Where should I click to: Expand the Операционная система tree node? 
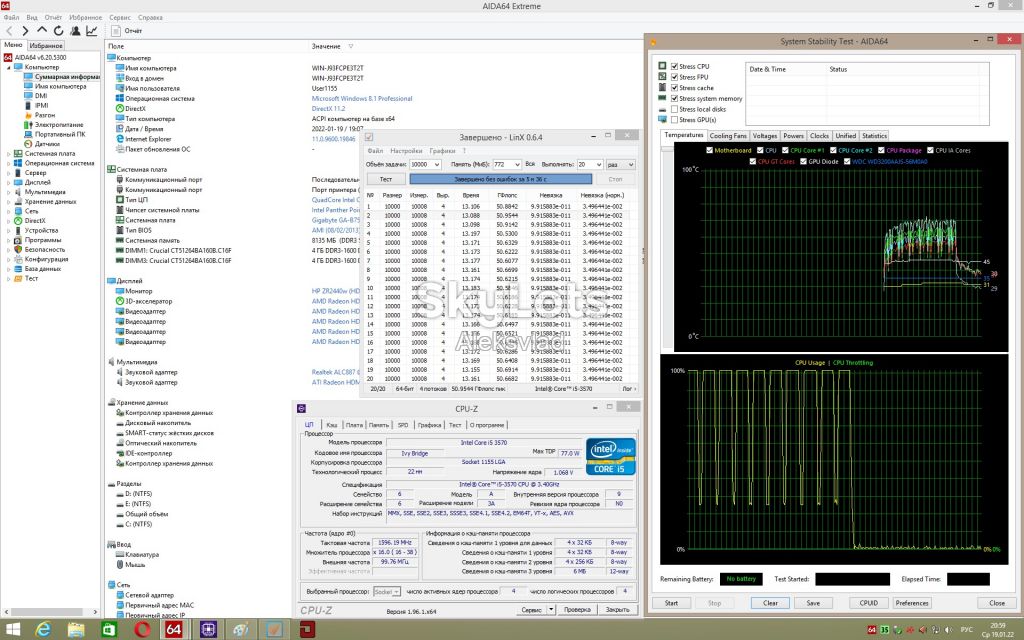8,163
